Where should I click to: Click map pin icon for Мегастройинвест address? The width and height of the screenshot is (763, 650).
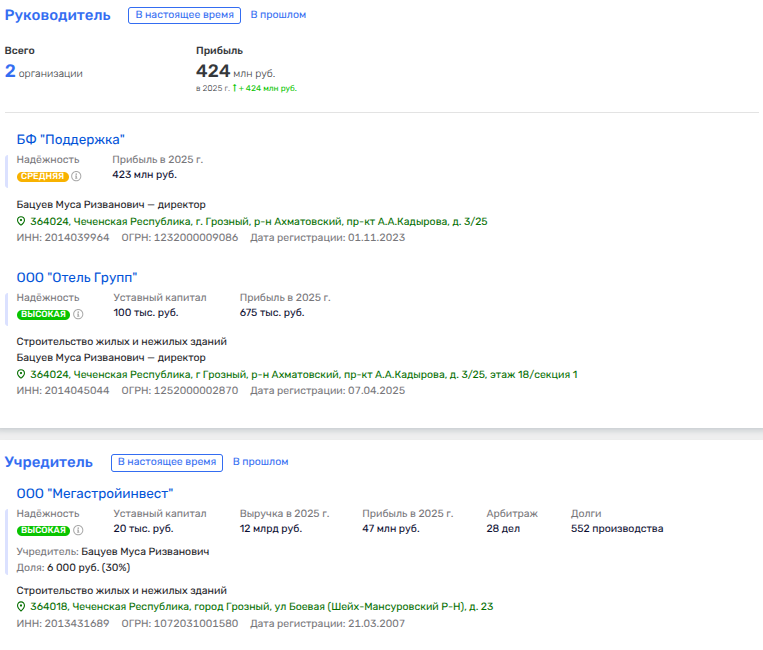[21, 607]
